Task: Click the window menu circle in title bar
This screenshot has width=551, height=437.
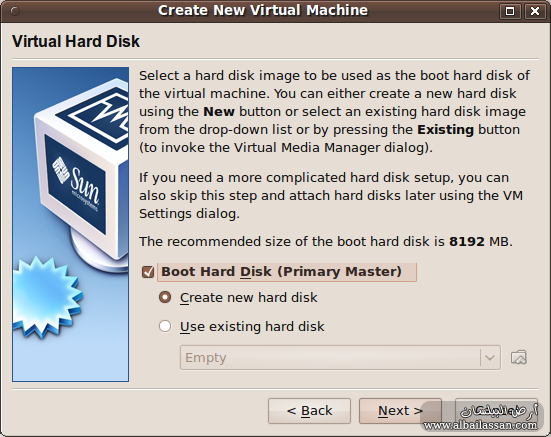Action: tap(15, 11)
